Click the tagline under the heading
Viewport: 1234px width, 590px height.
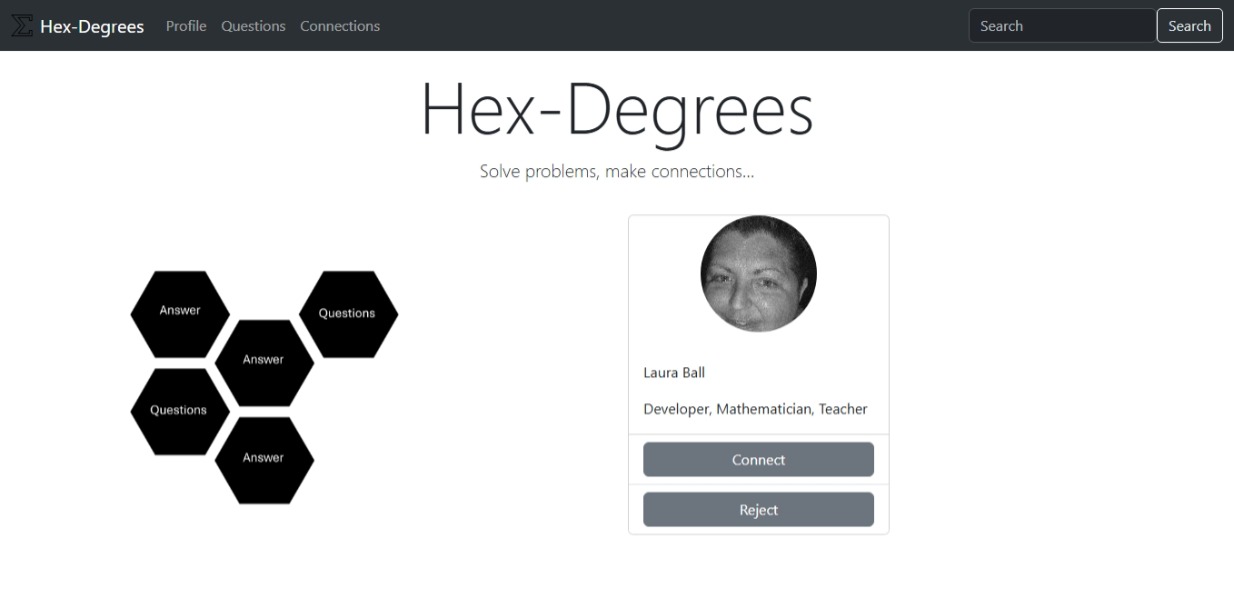click(617, 171)
